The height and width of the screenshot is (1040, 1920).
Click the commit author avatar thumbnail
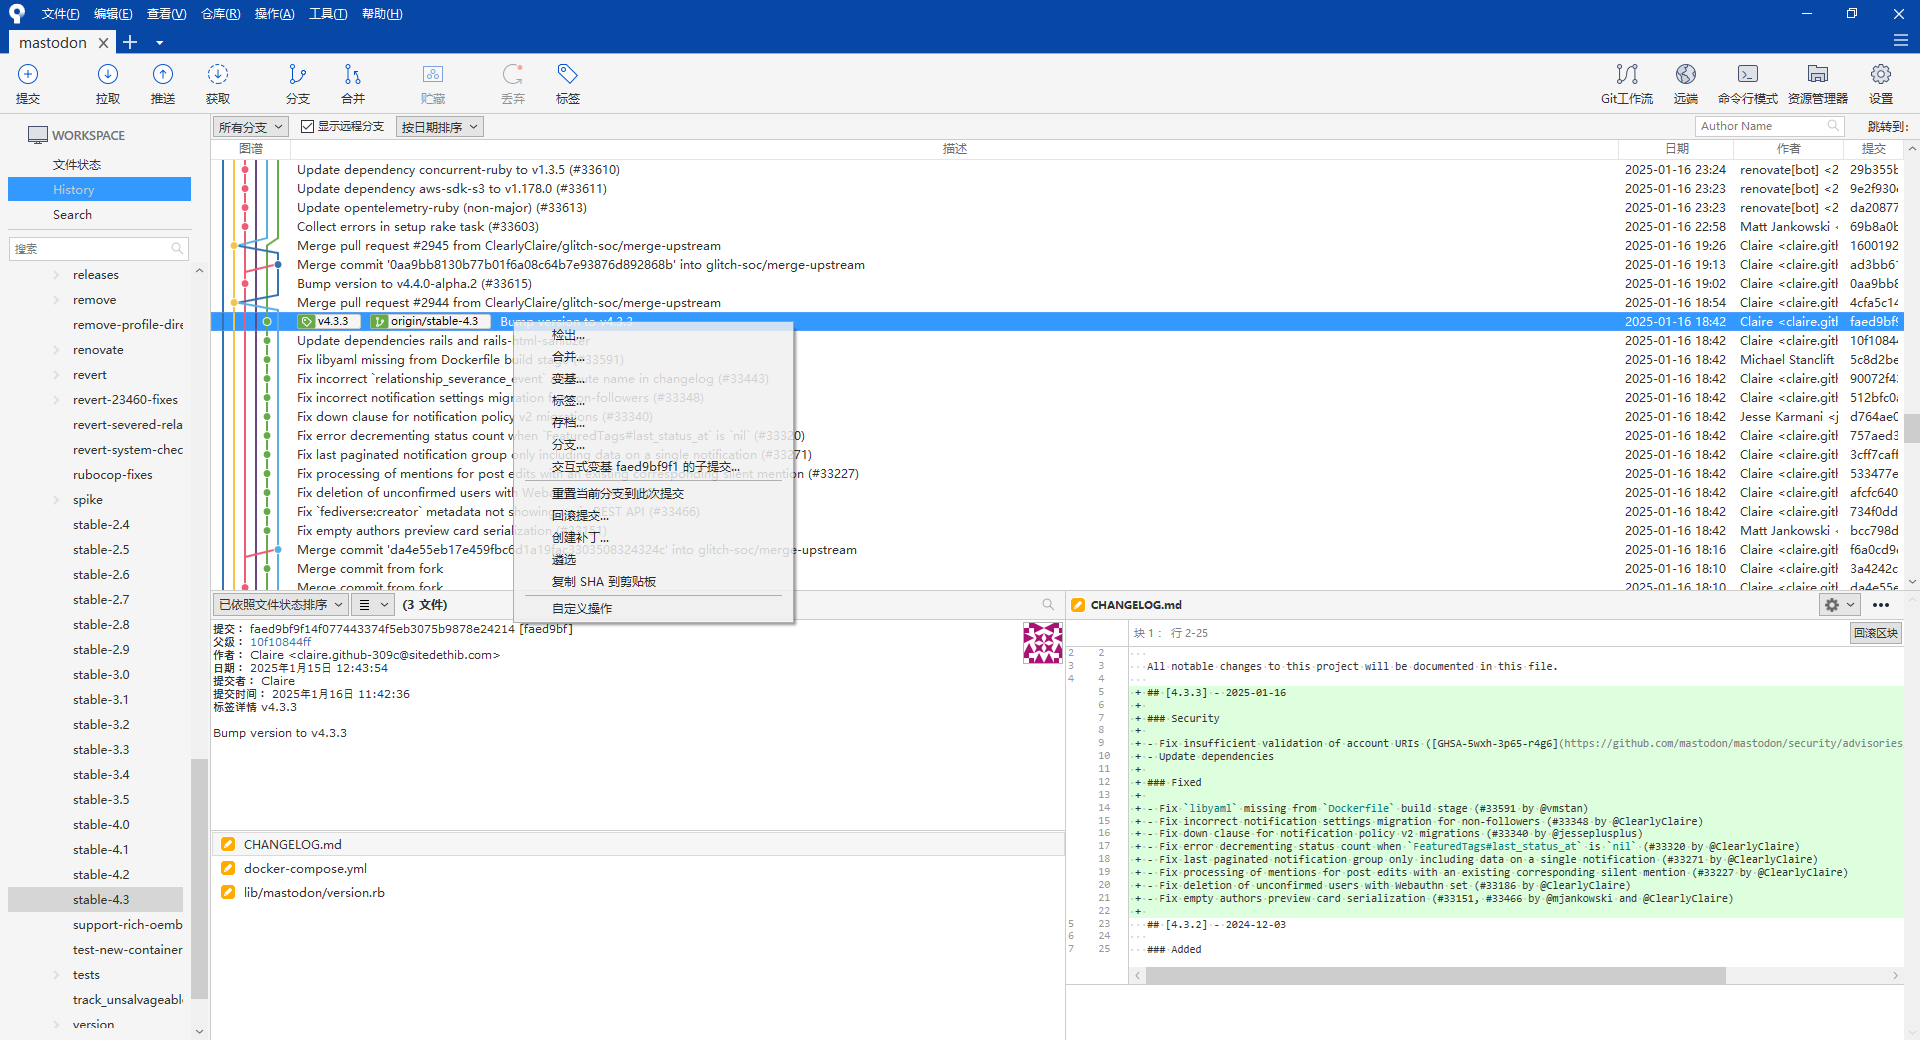(x=1042, y=643)
